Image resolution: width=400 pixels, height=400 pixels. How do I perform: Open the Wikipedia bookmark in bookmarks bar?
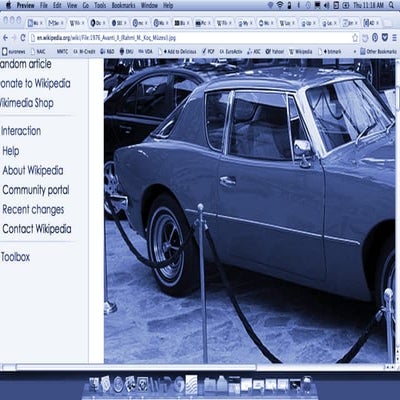tap(301, 52)
